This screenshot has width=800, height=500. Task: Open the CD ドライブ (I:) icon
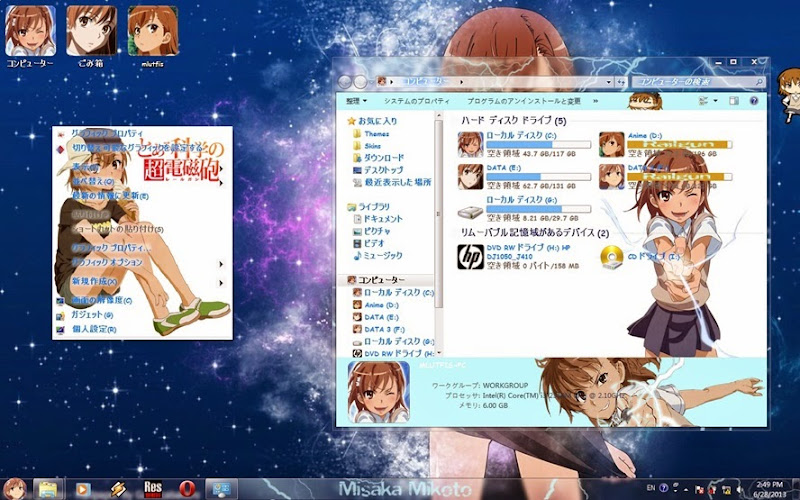point(611,257)
